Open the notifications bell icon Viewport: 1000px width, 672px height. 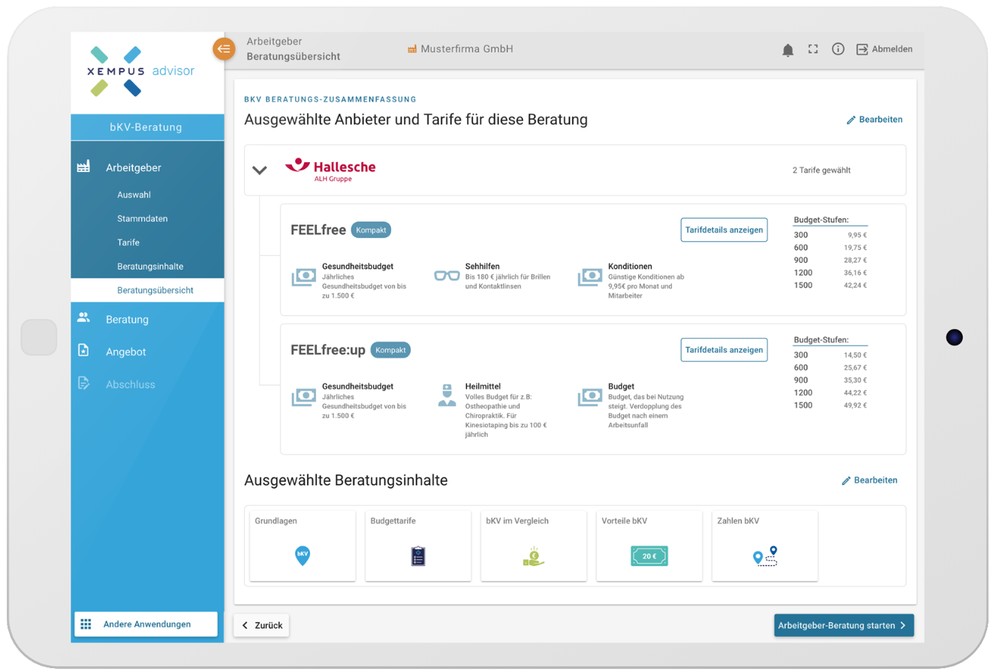click(788, 48)
